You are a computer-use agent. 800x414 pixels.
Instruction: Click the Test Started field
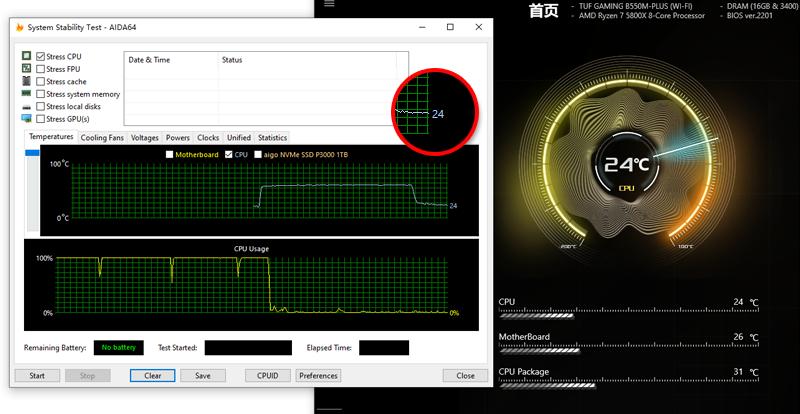[248, 348]
